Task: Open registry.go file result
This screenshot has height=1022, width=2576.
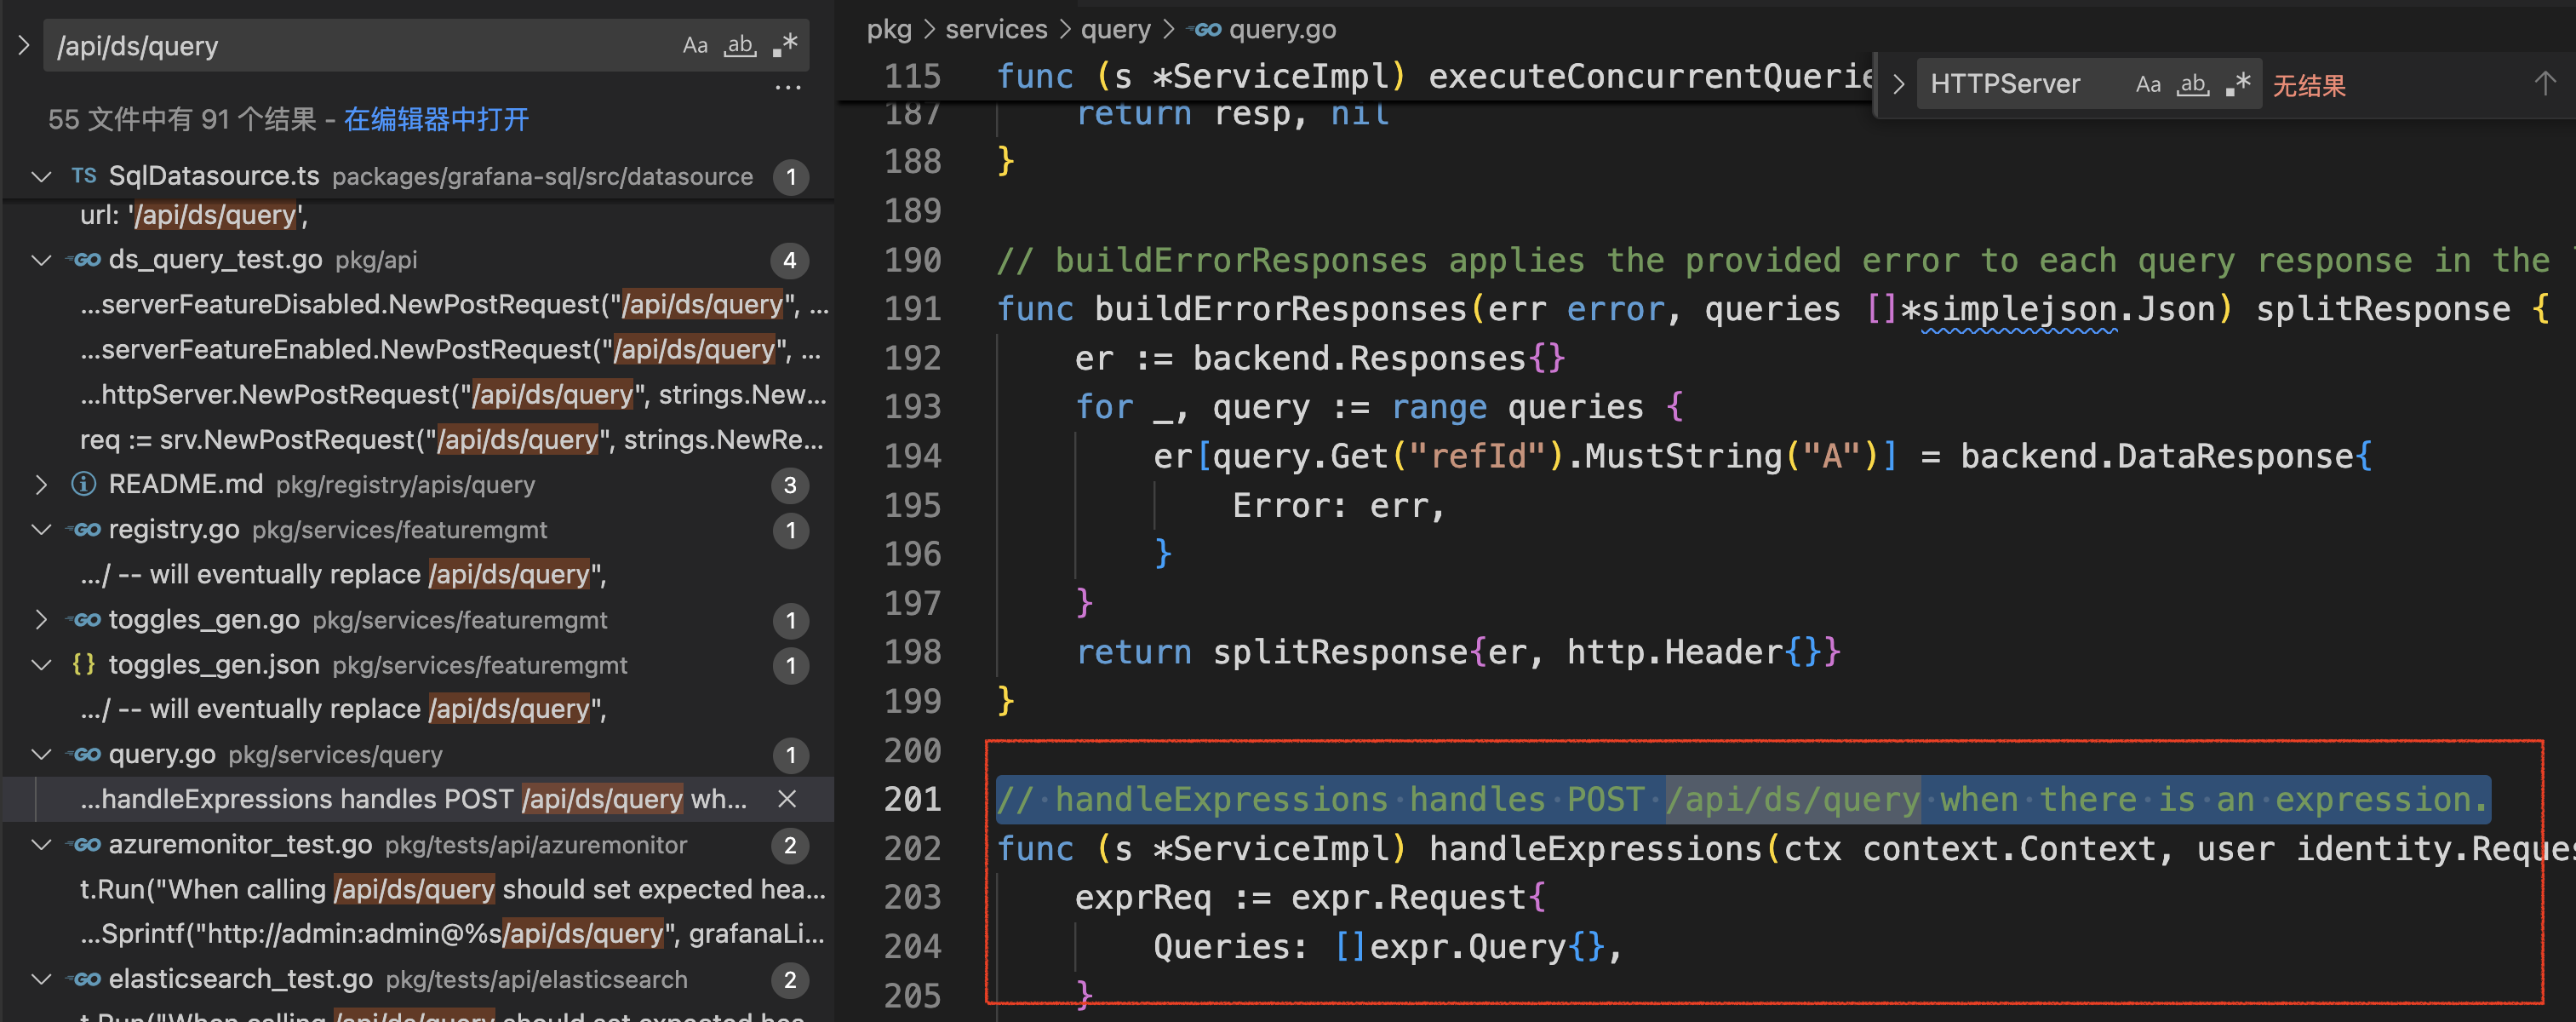Action: coord(174,530)
